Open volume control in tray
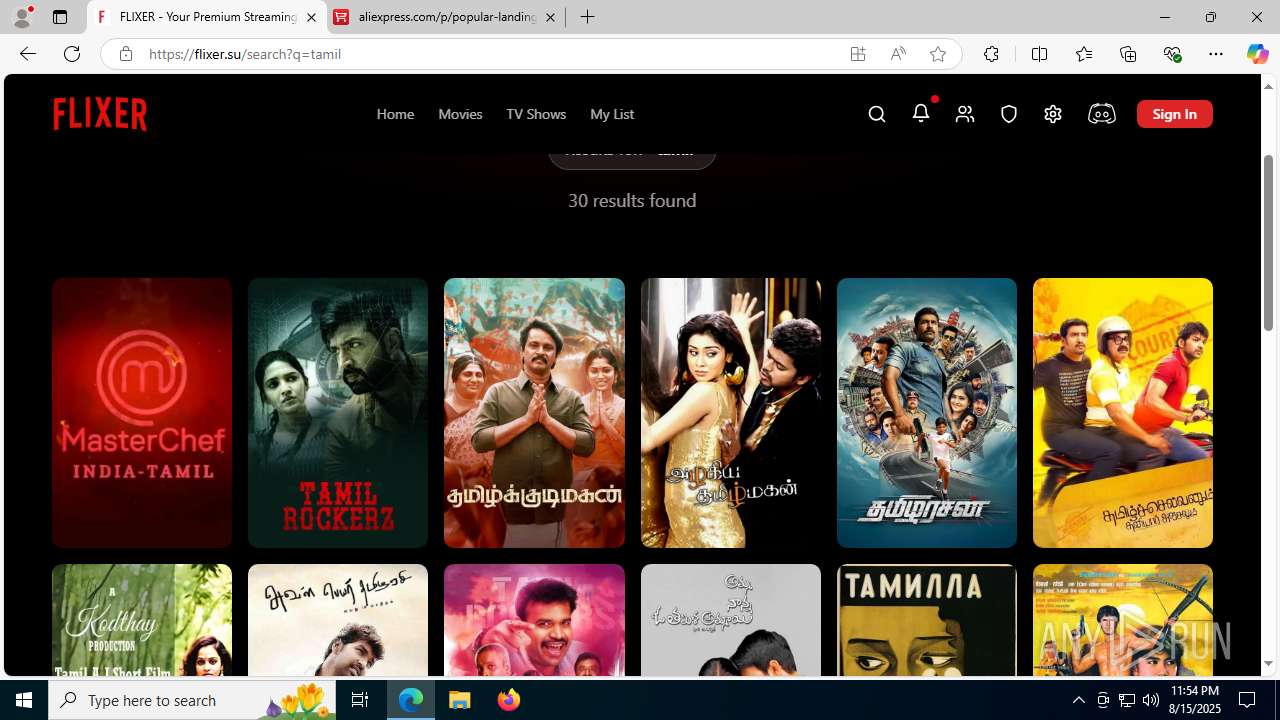 1151,700
